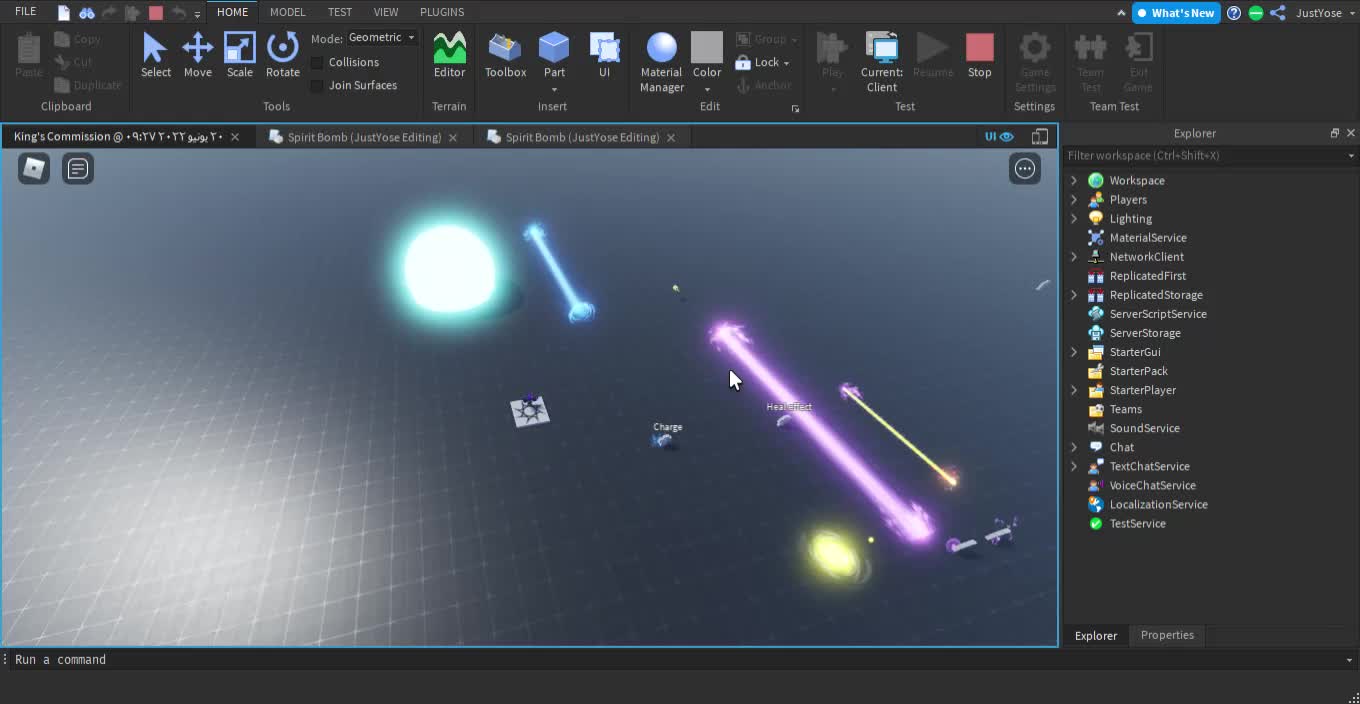
Task: Enable the Collisions checkbox
Action: pyautogui.click(x=317, y=62)
